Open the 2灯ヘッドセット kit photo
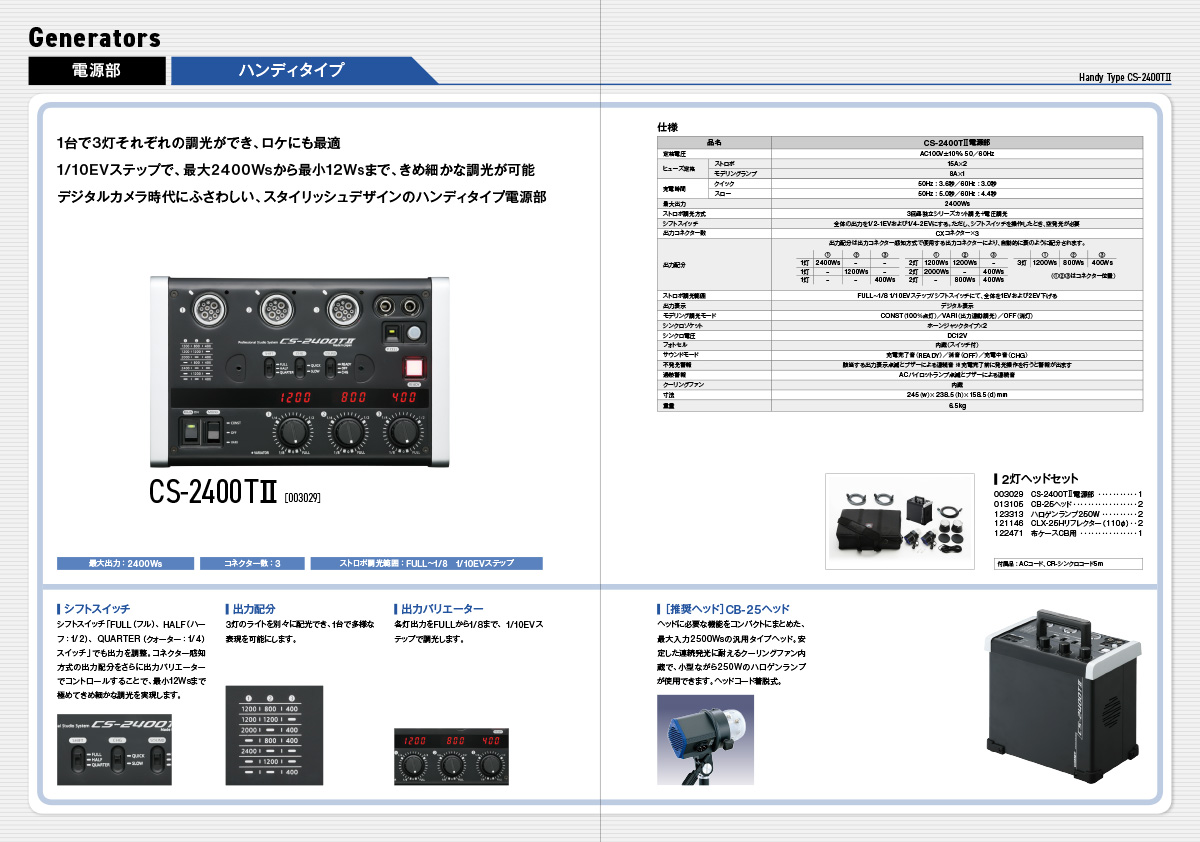Screen dimensions: 1200x842 tap(899, 521)
